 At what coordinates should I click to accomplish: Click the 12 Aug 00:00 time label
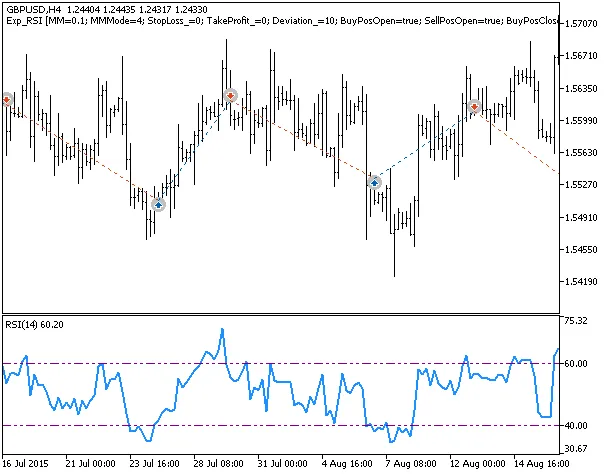[477, 464]
